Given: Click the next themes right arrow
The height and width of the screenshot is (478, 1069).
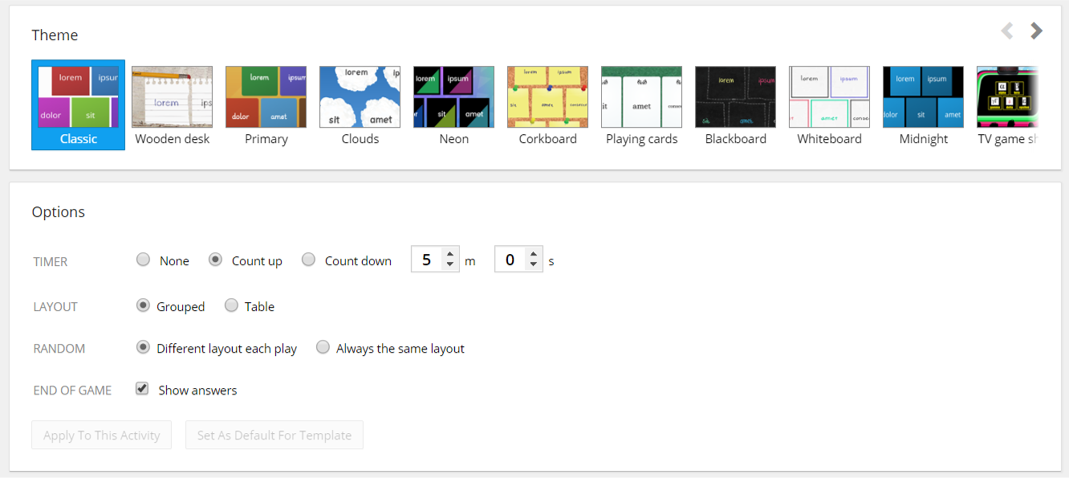Looking at the screenshot, I should 1037,31.
